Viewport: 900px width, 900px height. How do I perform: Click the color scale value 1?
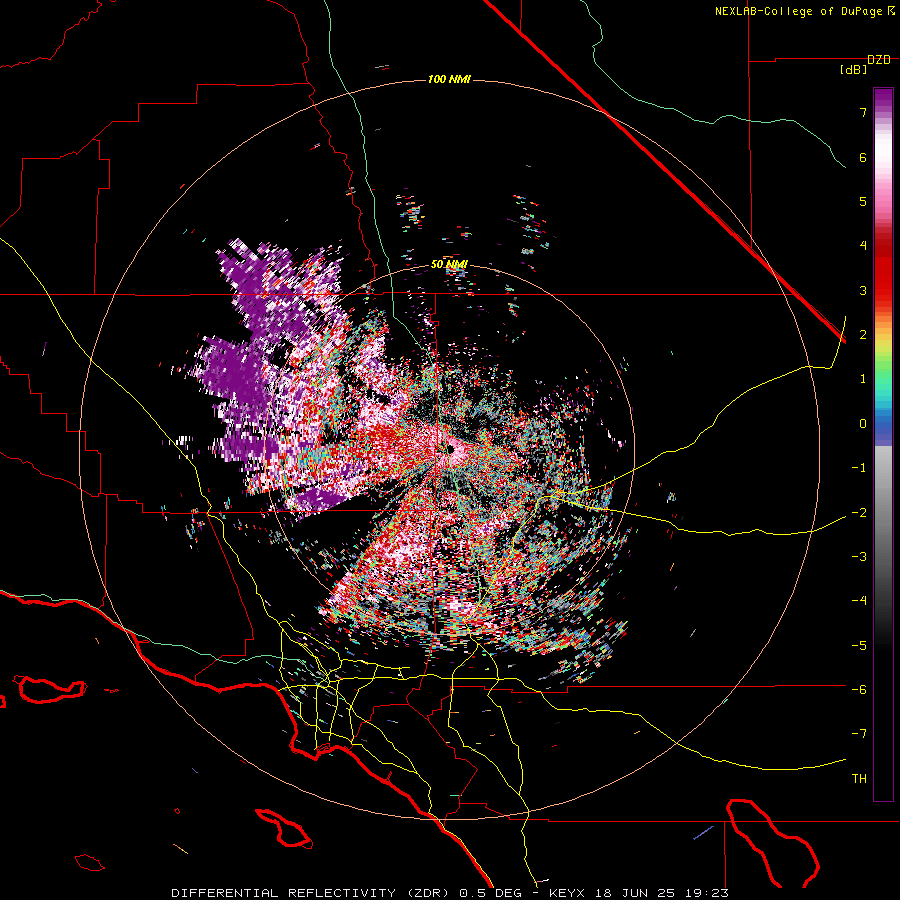click(863, 379)
